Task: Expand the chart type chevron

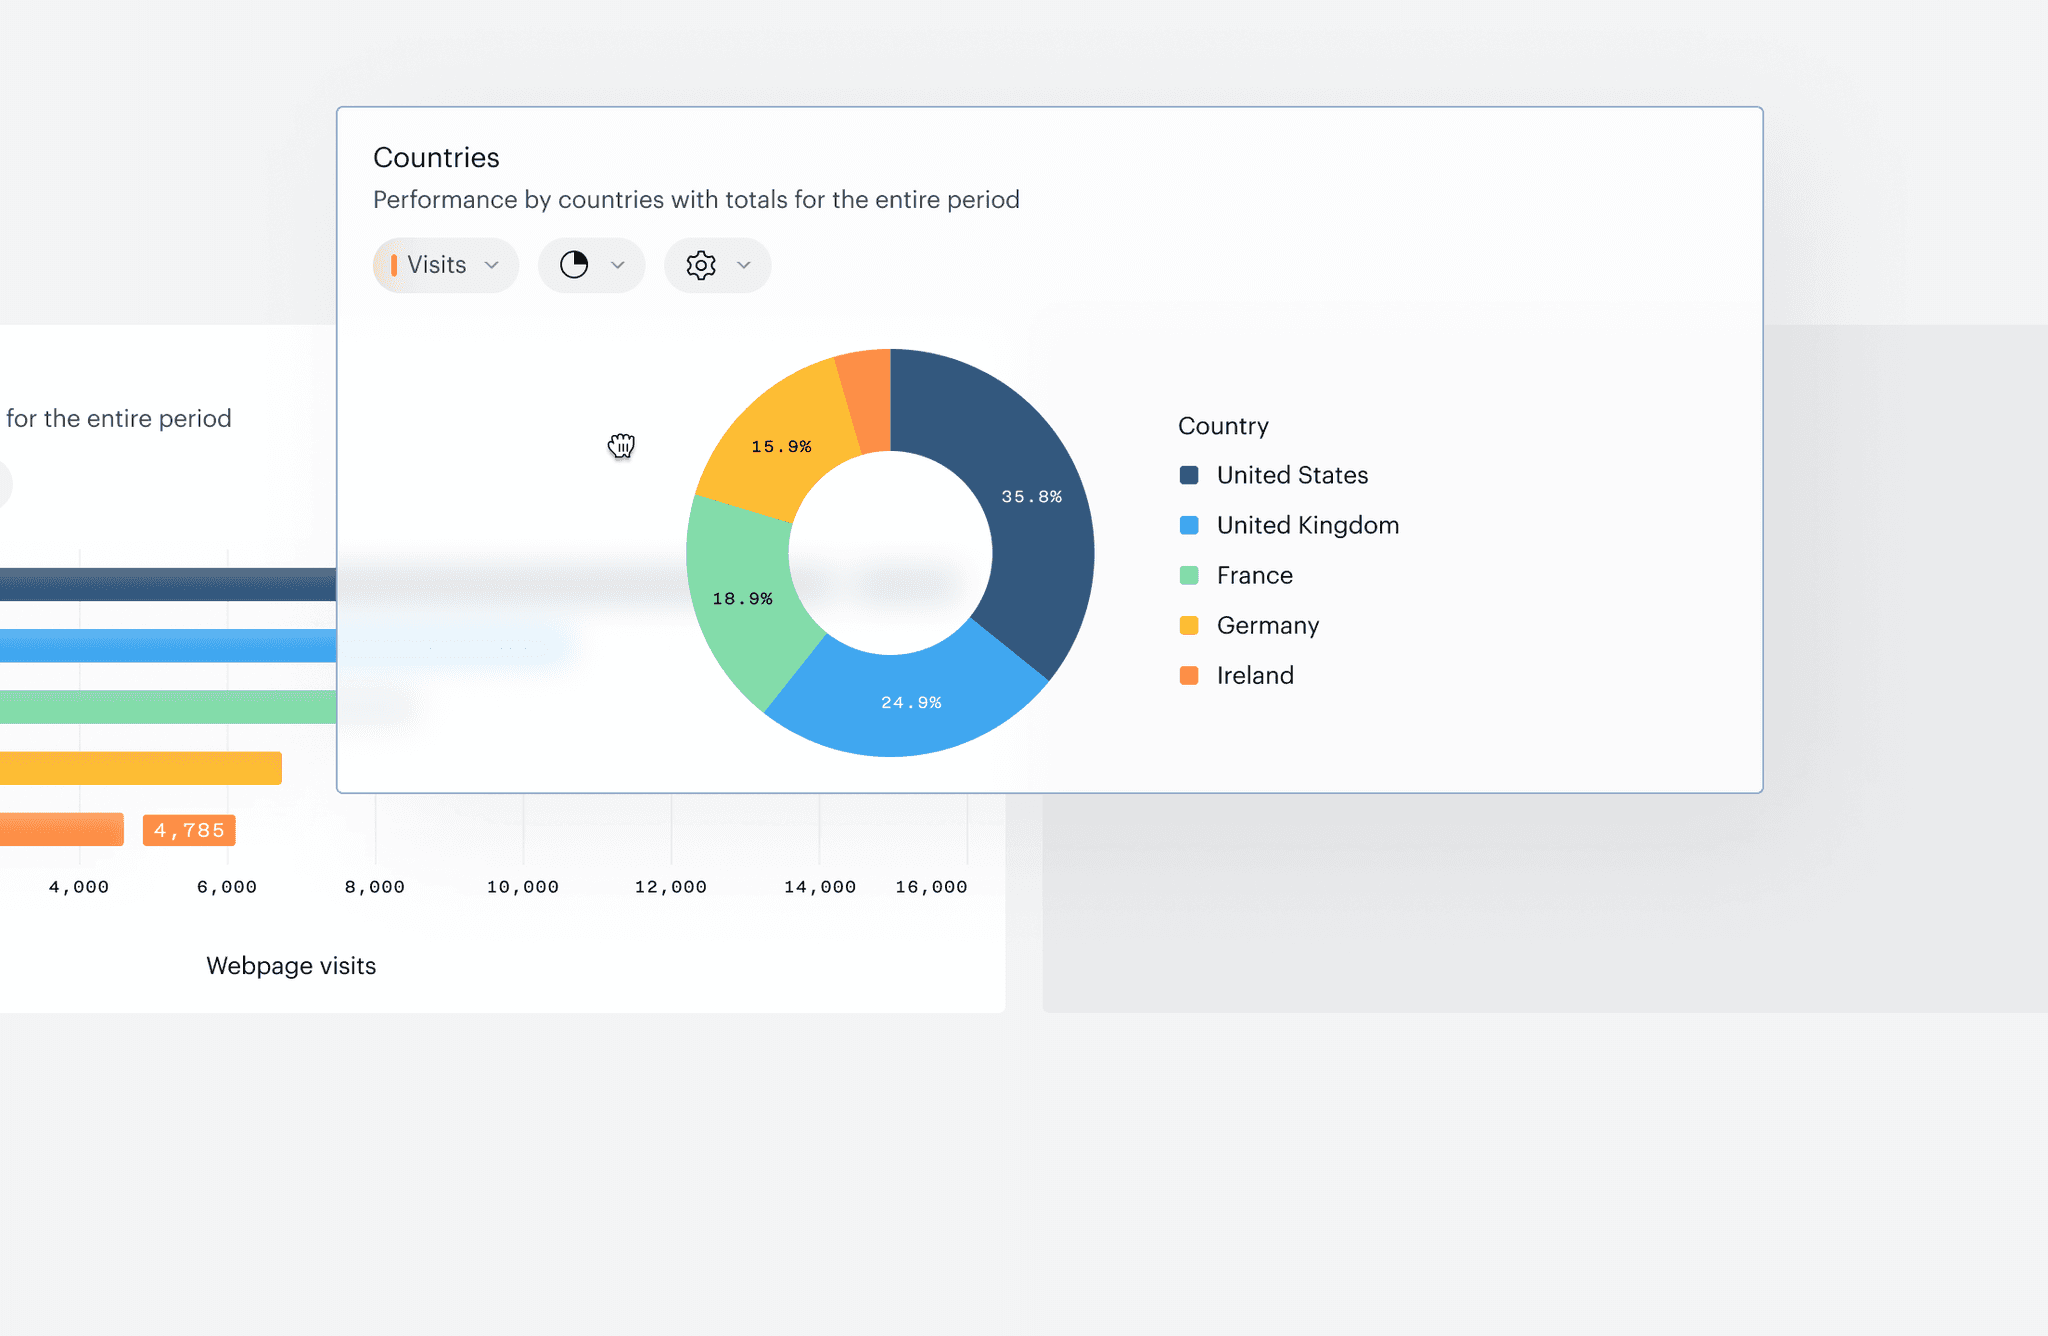Action: click(x=618, y=265)
